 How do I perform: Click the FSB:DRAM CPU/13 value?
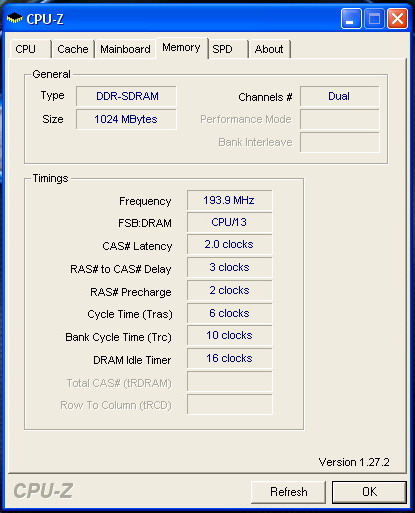[230, 222]
